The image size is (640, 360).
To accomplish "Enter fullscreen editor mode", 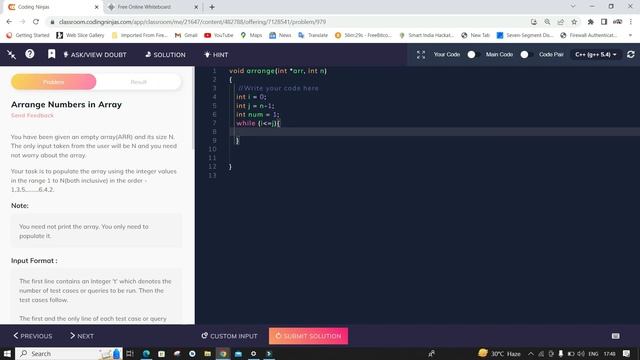I will coord(421,55).
